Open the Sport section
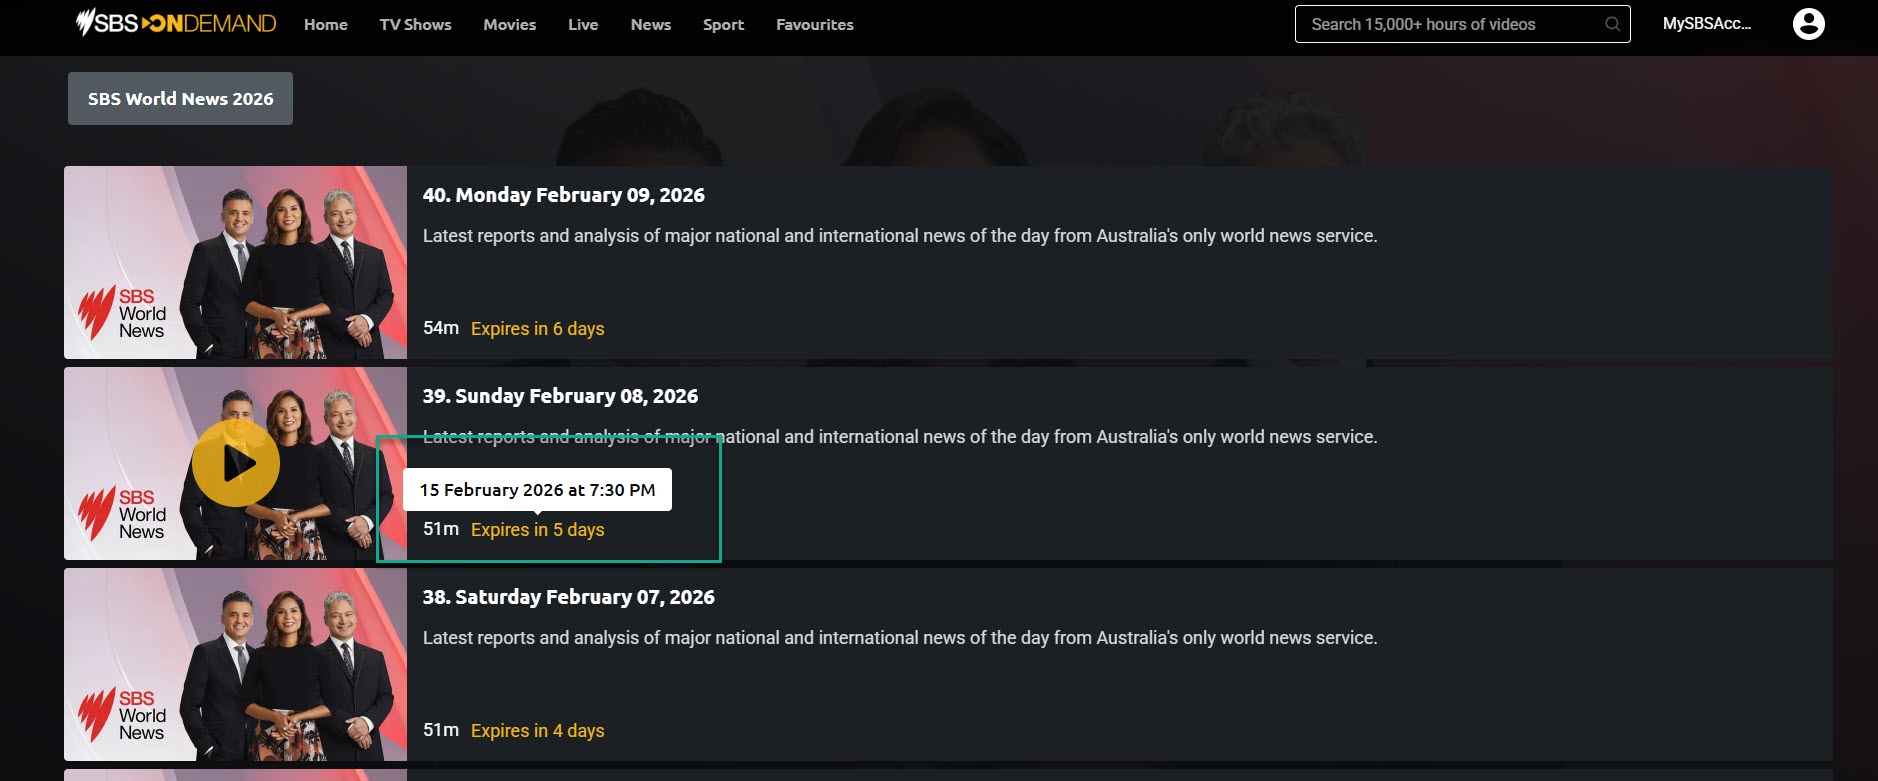Screen dimensions: 1878x781 point(723,25)
